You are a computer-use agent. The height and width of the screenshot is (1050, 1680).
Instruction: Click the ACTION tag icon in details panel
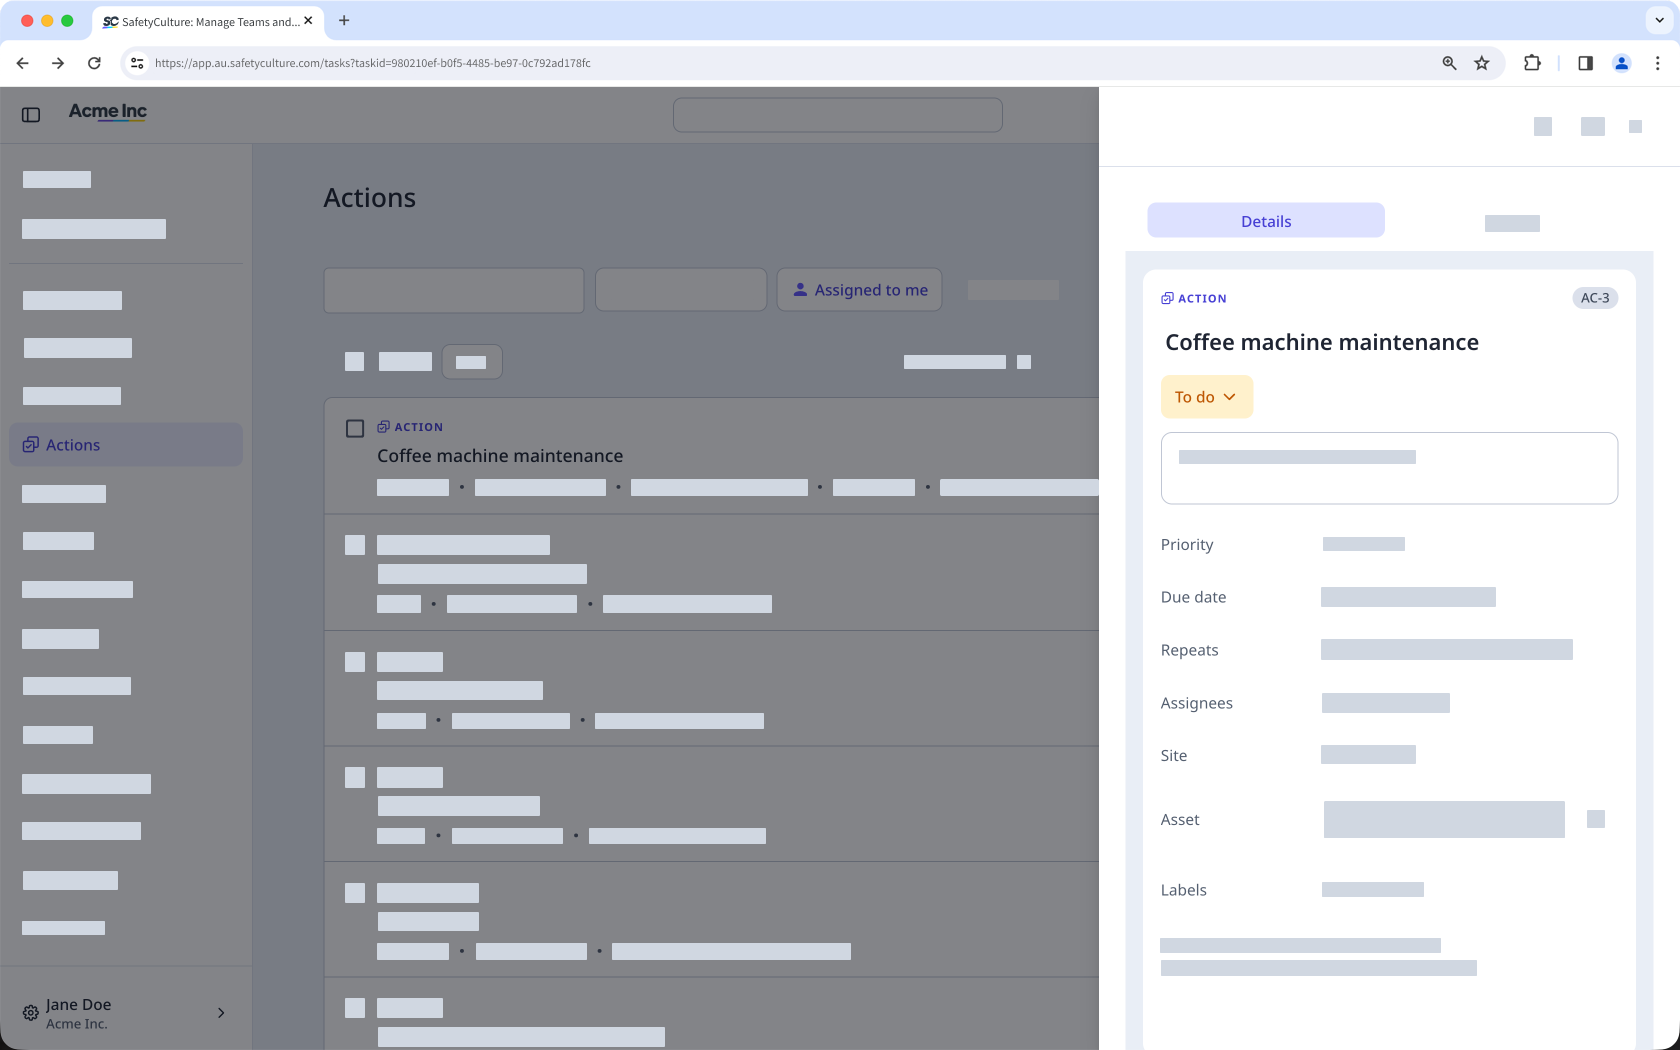point(1167,298)
